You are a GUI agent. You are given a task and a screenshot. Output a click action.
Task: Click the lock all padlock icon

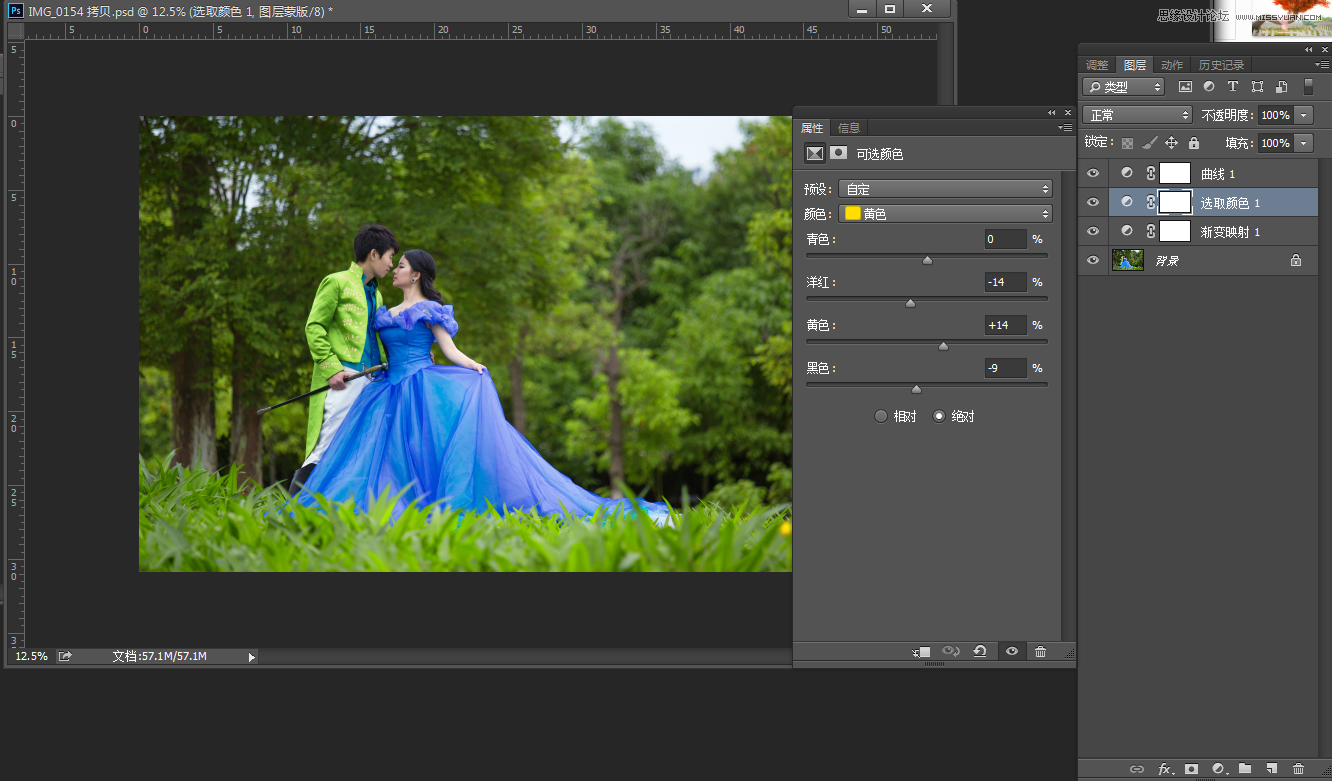(x=1193, y=143)
